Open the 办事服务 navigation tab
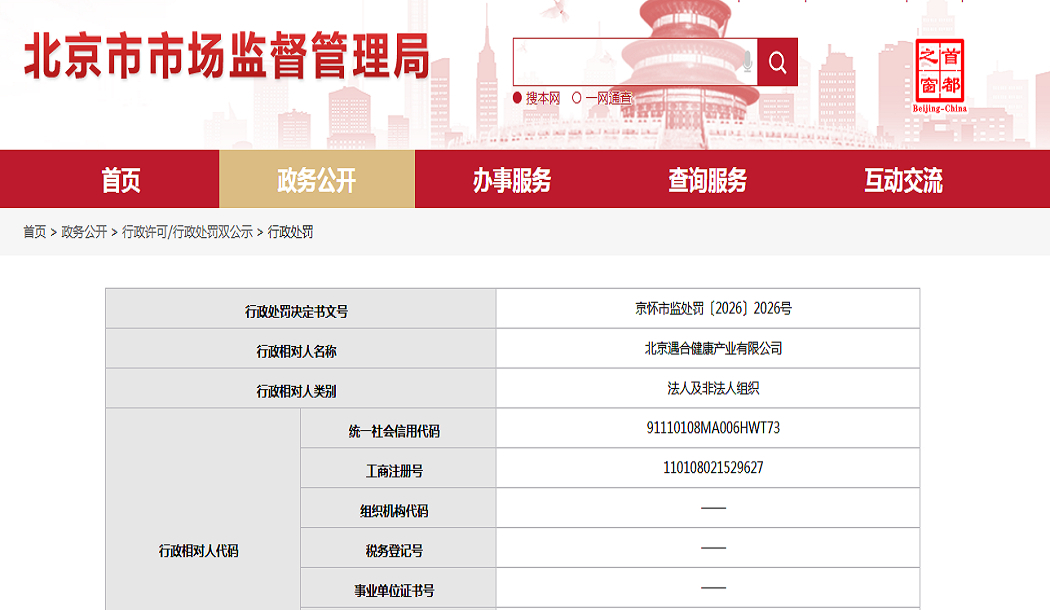 pos(512,179)
